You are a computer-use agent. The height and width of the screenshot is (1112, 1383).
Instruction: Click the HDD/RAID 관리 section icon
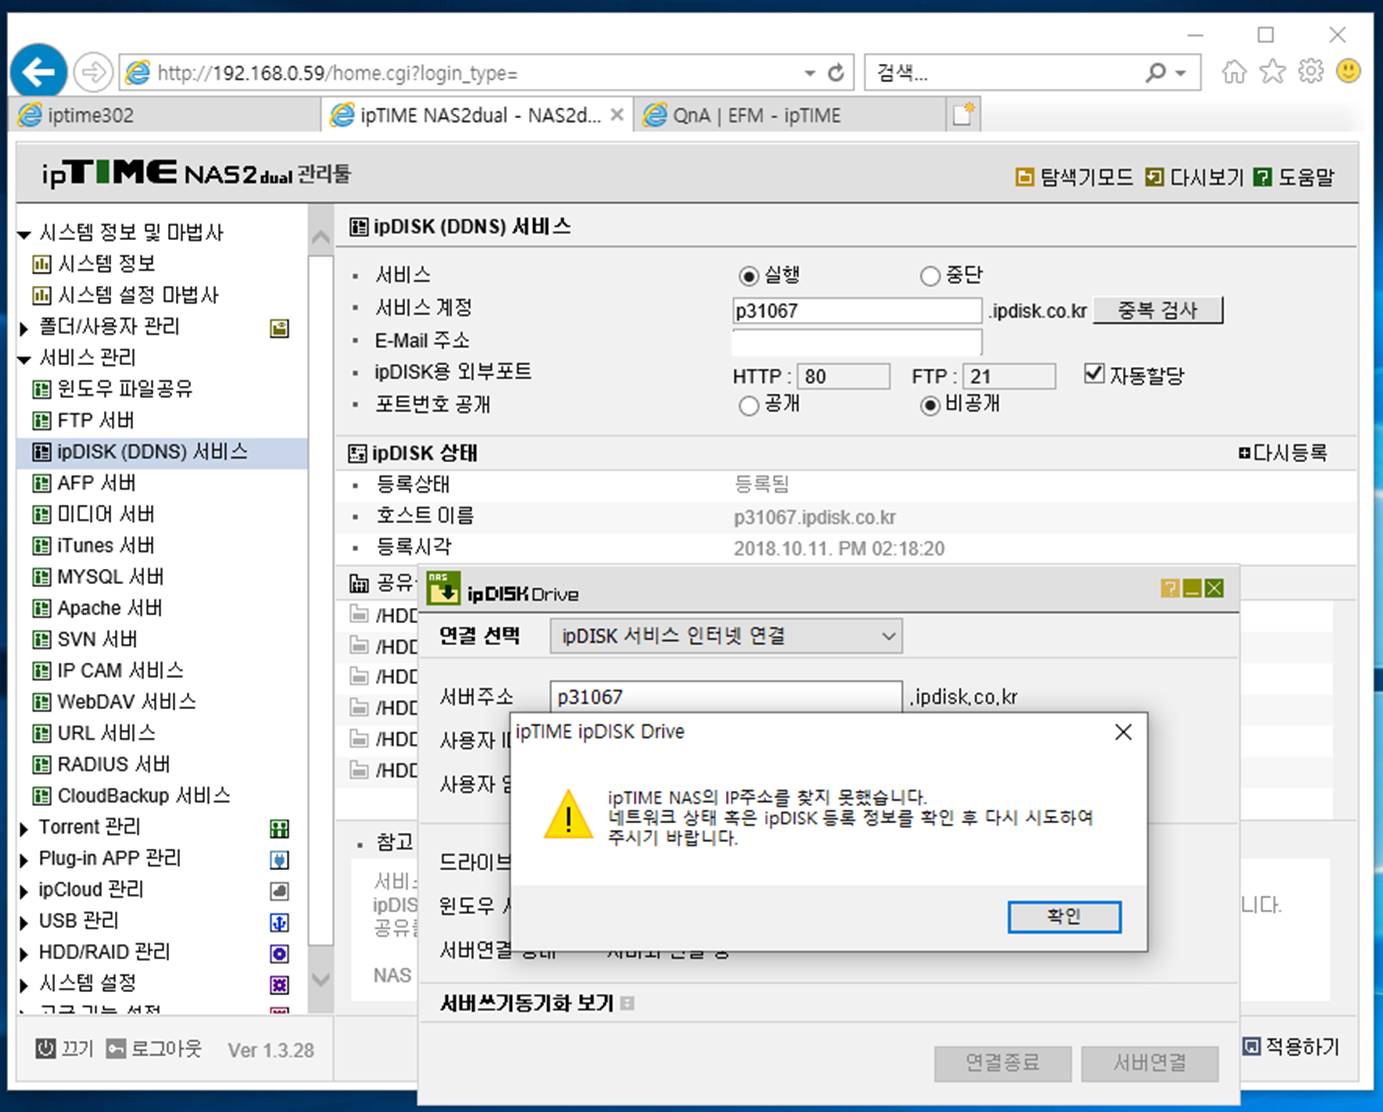pyautogui.click(x=280, y=954)
